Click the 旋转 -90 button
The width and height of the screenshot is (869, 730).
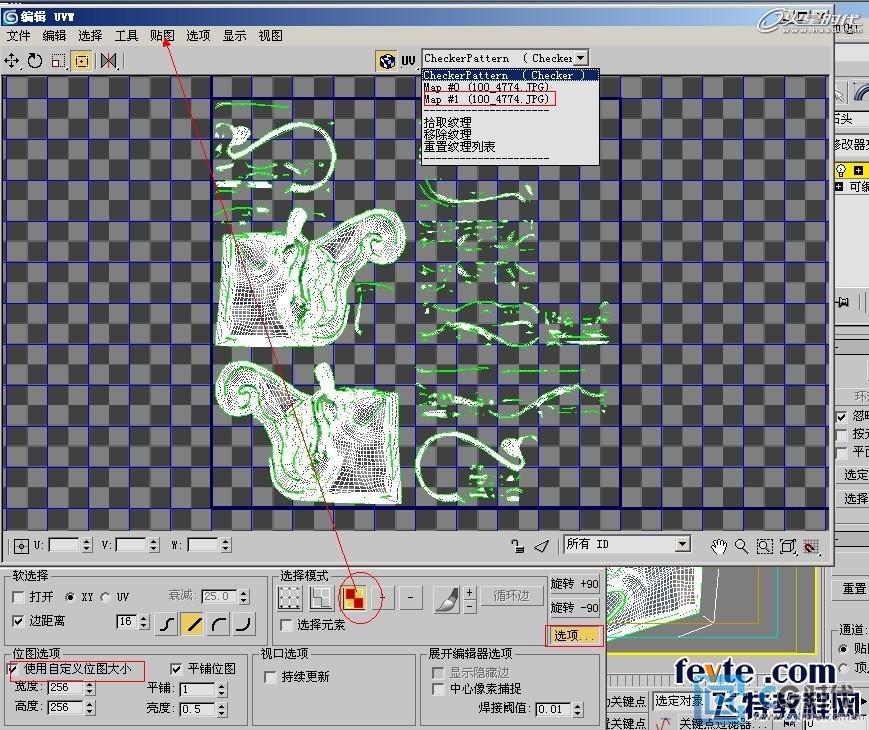pyautogui.click(x=575, y=608)
